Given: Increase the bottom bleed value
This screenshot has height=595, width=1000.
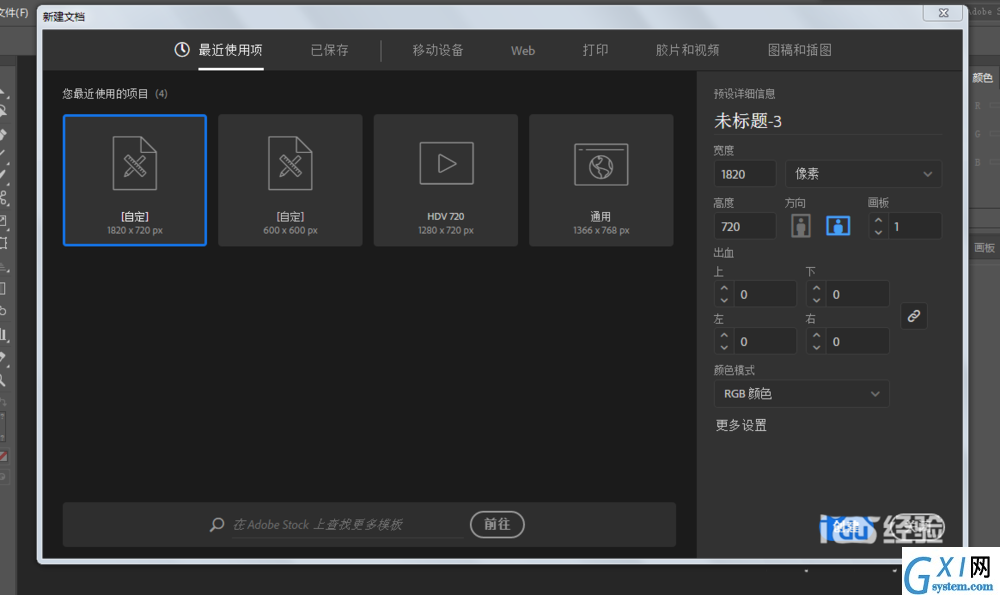Looking at the screenshot, I should click(816, 288).
